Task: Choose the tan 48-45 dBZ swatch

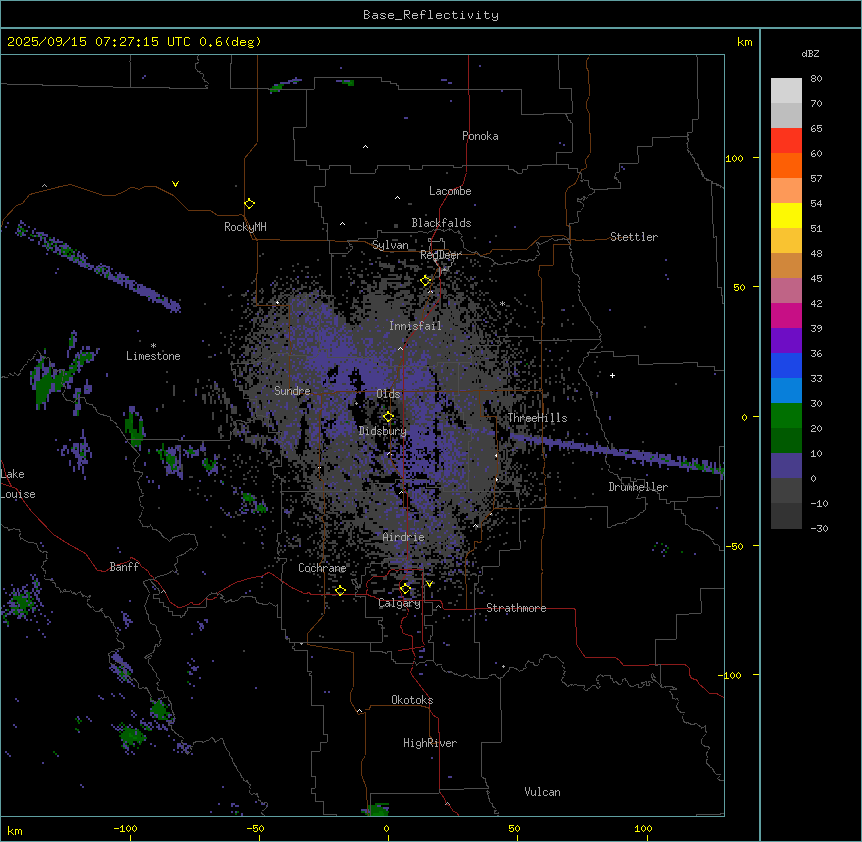Action: 786,265
